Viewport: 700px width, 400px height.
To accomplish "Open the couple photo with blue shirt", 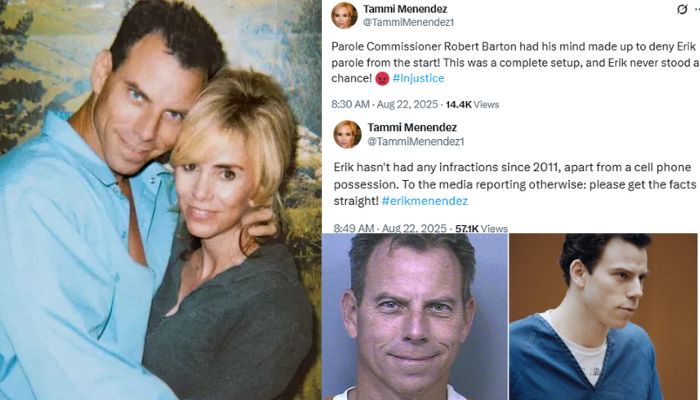I will [x=161, y=200].
